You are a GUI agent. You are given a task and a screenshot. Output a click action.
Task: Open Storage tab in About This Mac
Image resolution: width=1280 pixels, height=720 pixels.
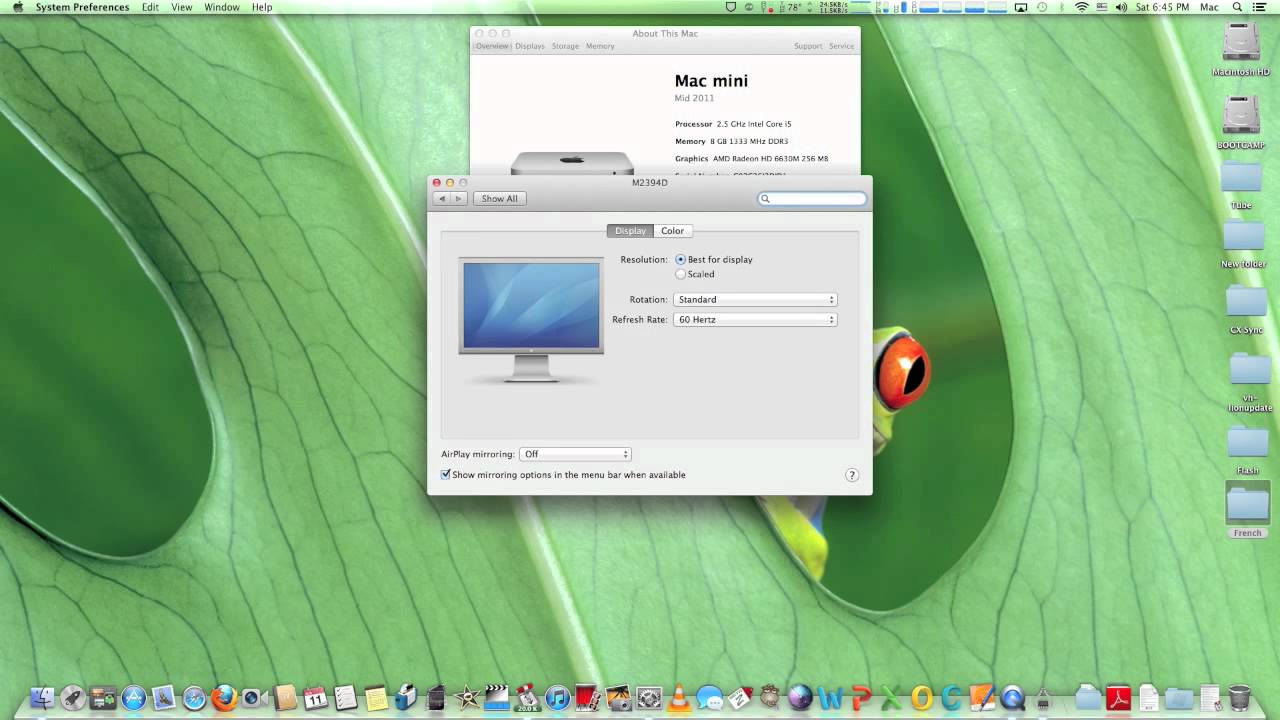click(x=565, y=46)
